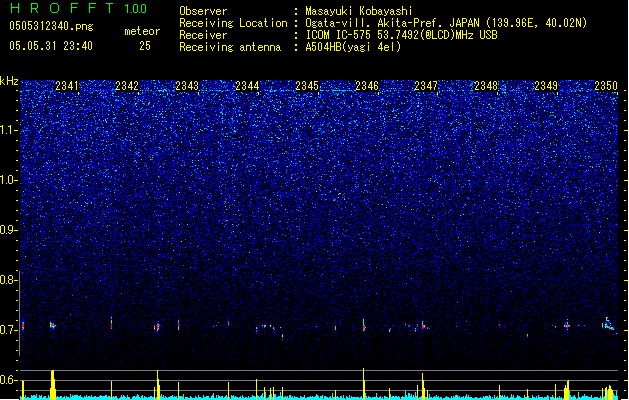
Task: Click the 2344 time marker
Action: (x=247, y=86)
